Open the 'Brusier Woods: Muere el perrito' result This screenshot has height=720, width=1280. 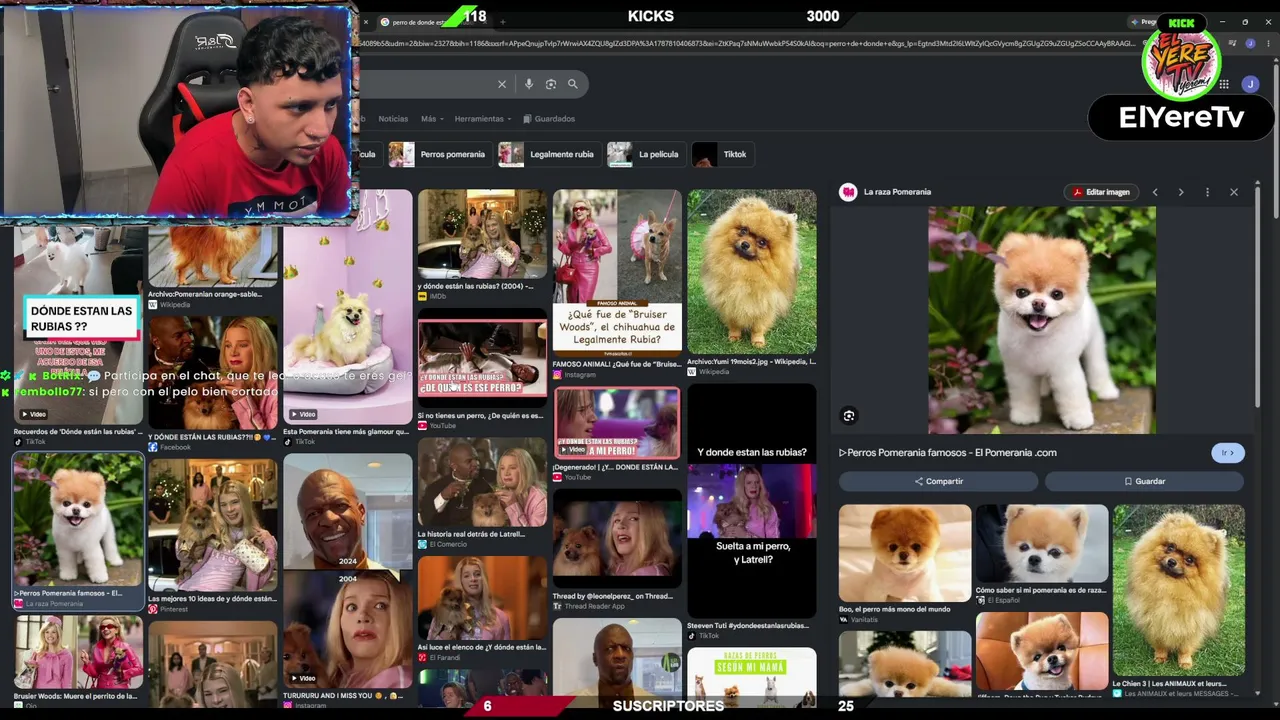point(78,664)
